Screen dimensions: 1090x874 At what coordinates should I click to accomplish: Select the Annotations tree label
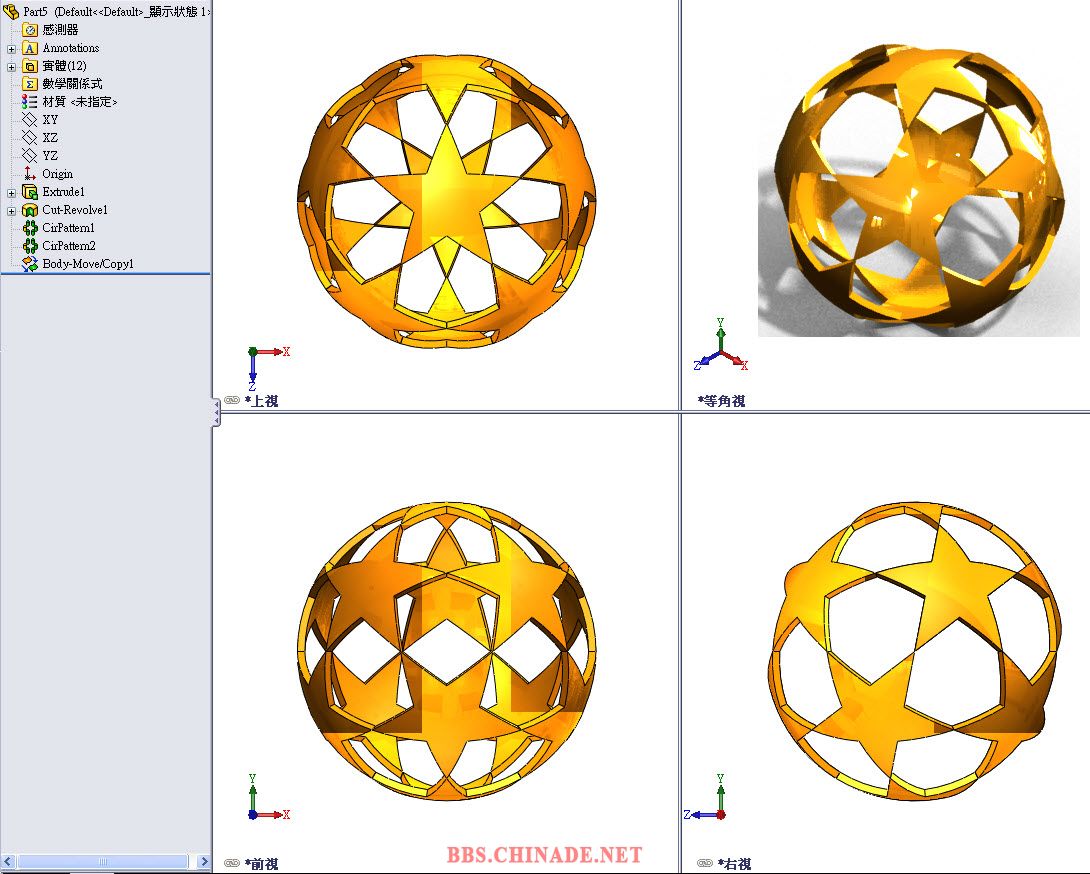(71, 48)
